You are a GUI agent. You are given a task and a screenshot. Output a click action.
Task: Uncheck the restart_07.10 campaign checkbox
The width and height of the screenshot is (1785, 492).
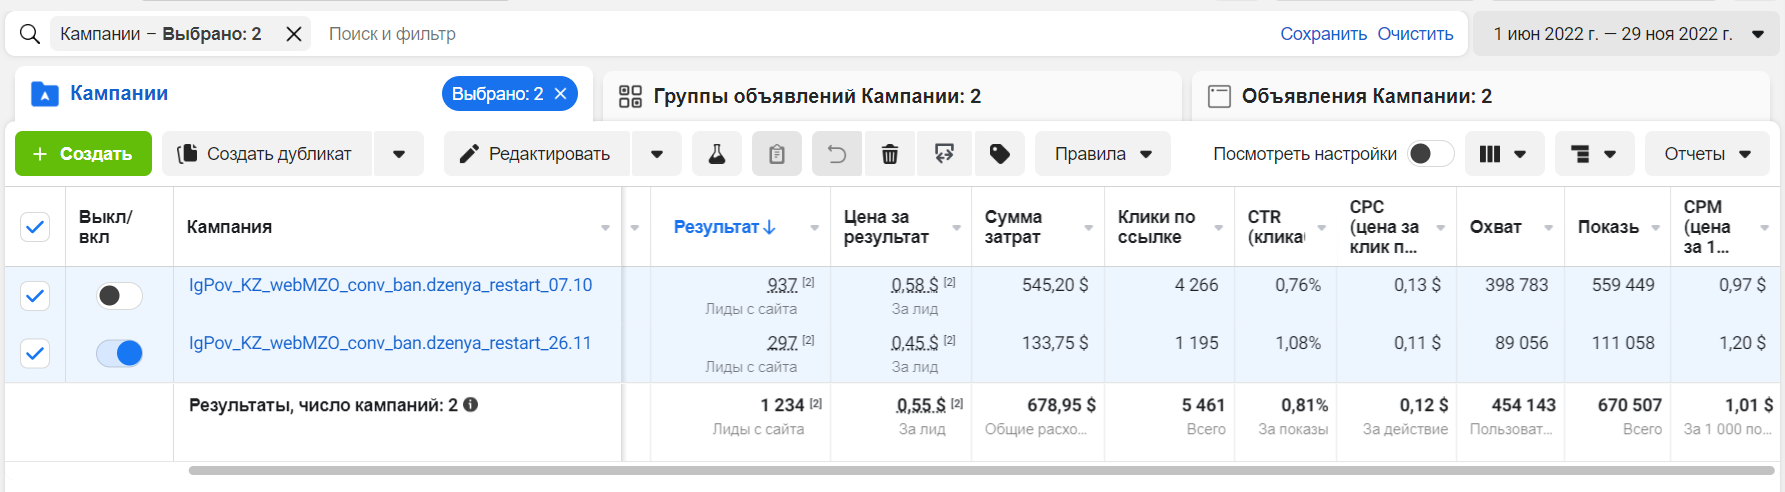35,296
